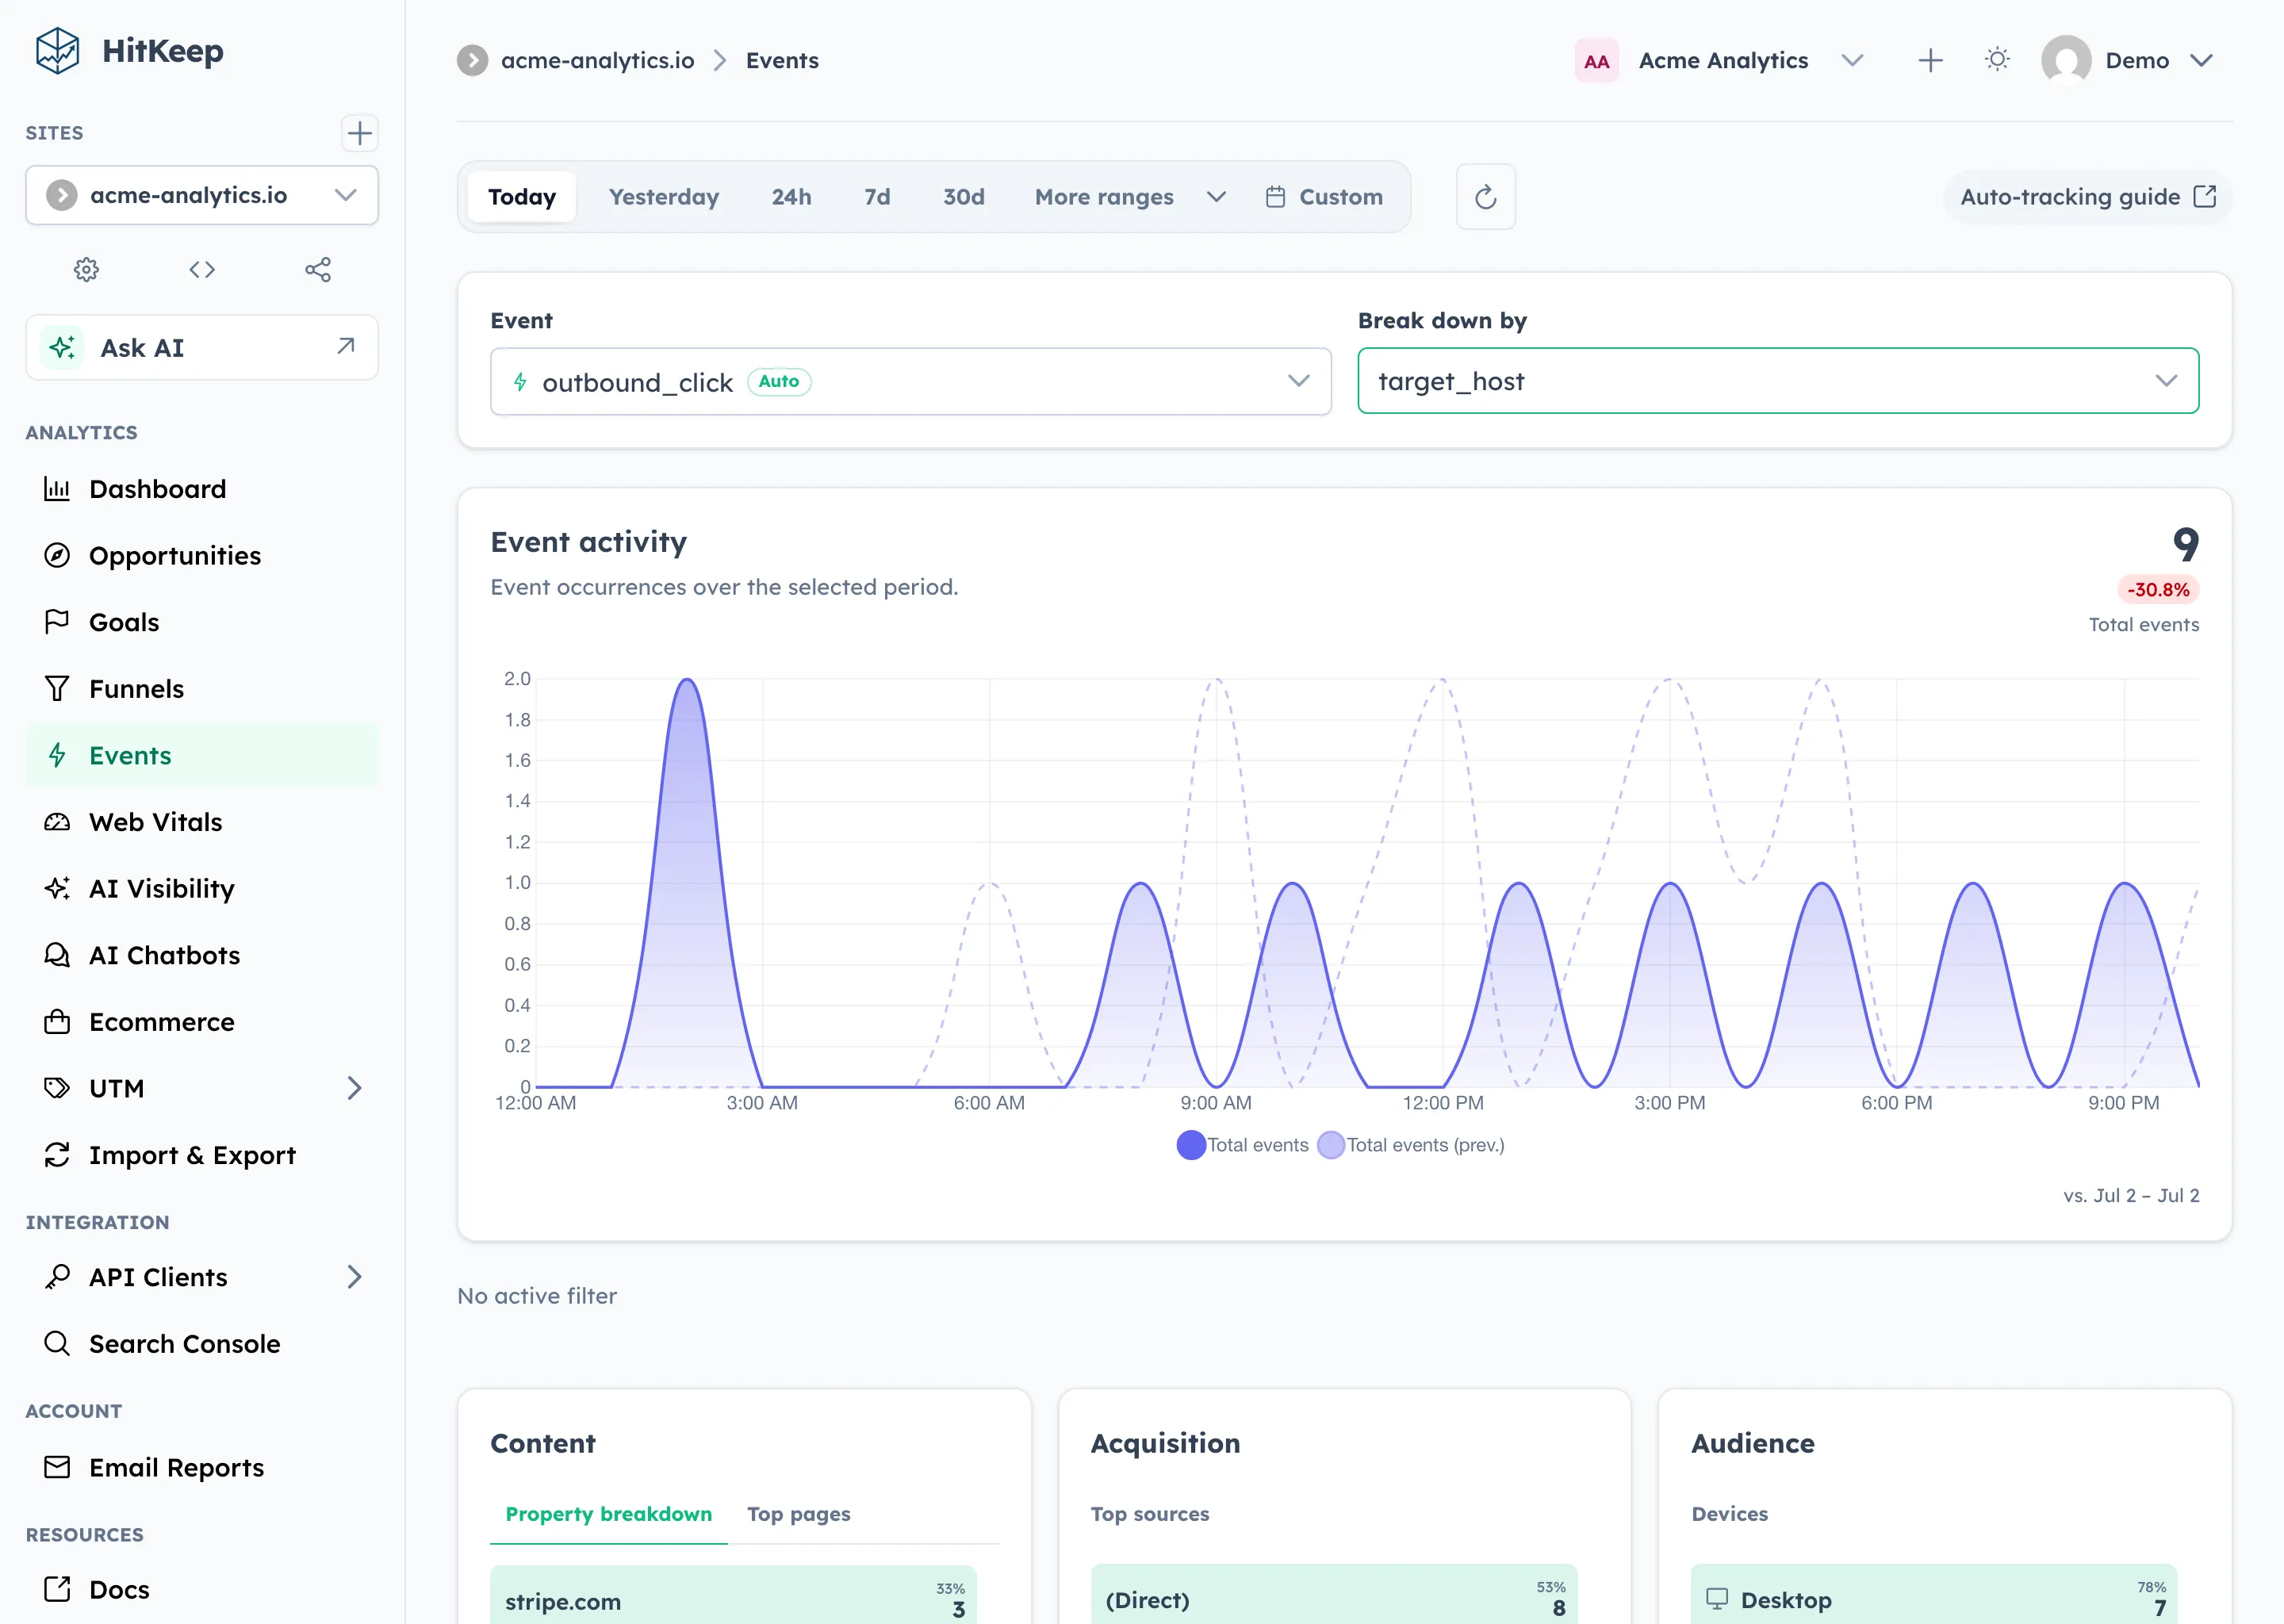
Task: Click the HitKeep logo icon
Action: click(57, 51)
